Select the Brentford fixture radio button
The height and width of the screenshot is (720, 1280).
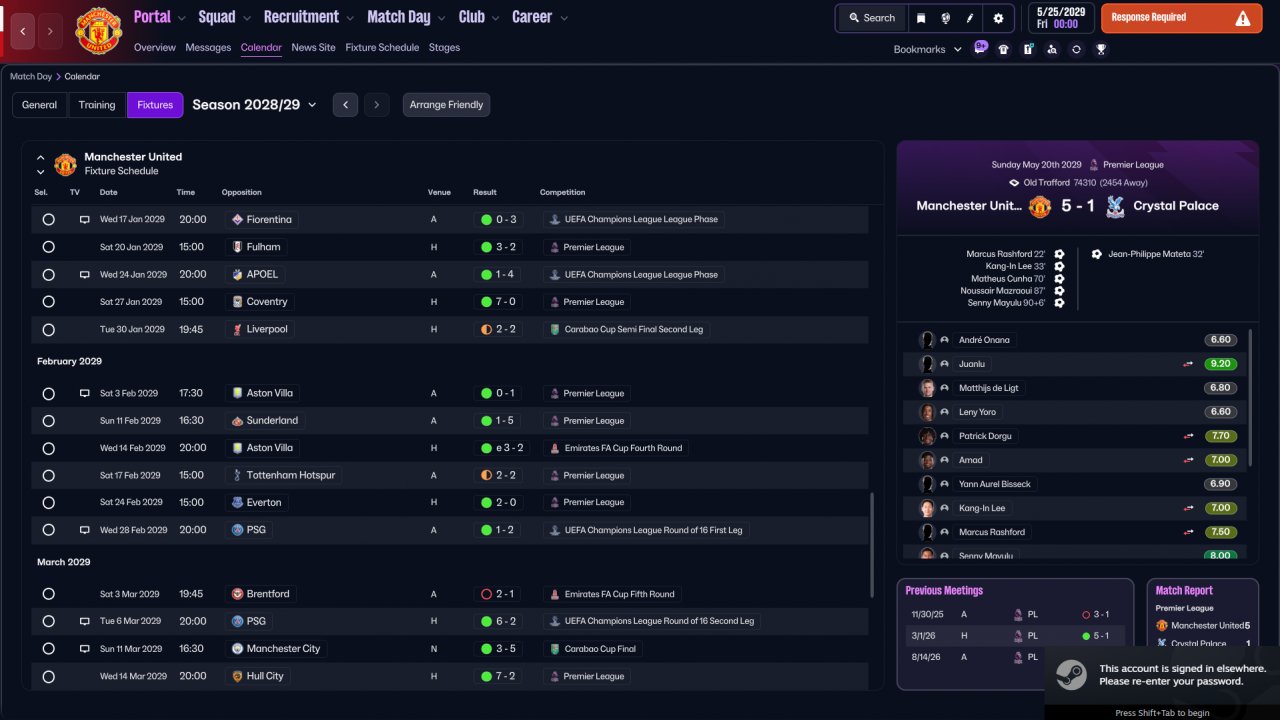[x=48, y=594]
